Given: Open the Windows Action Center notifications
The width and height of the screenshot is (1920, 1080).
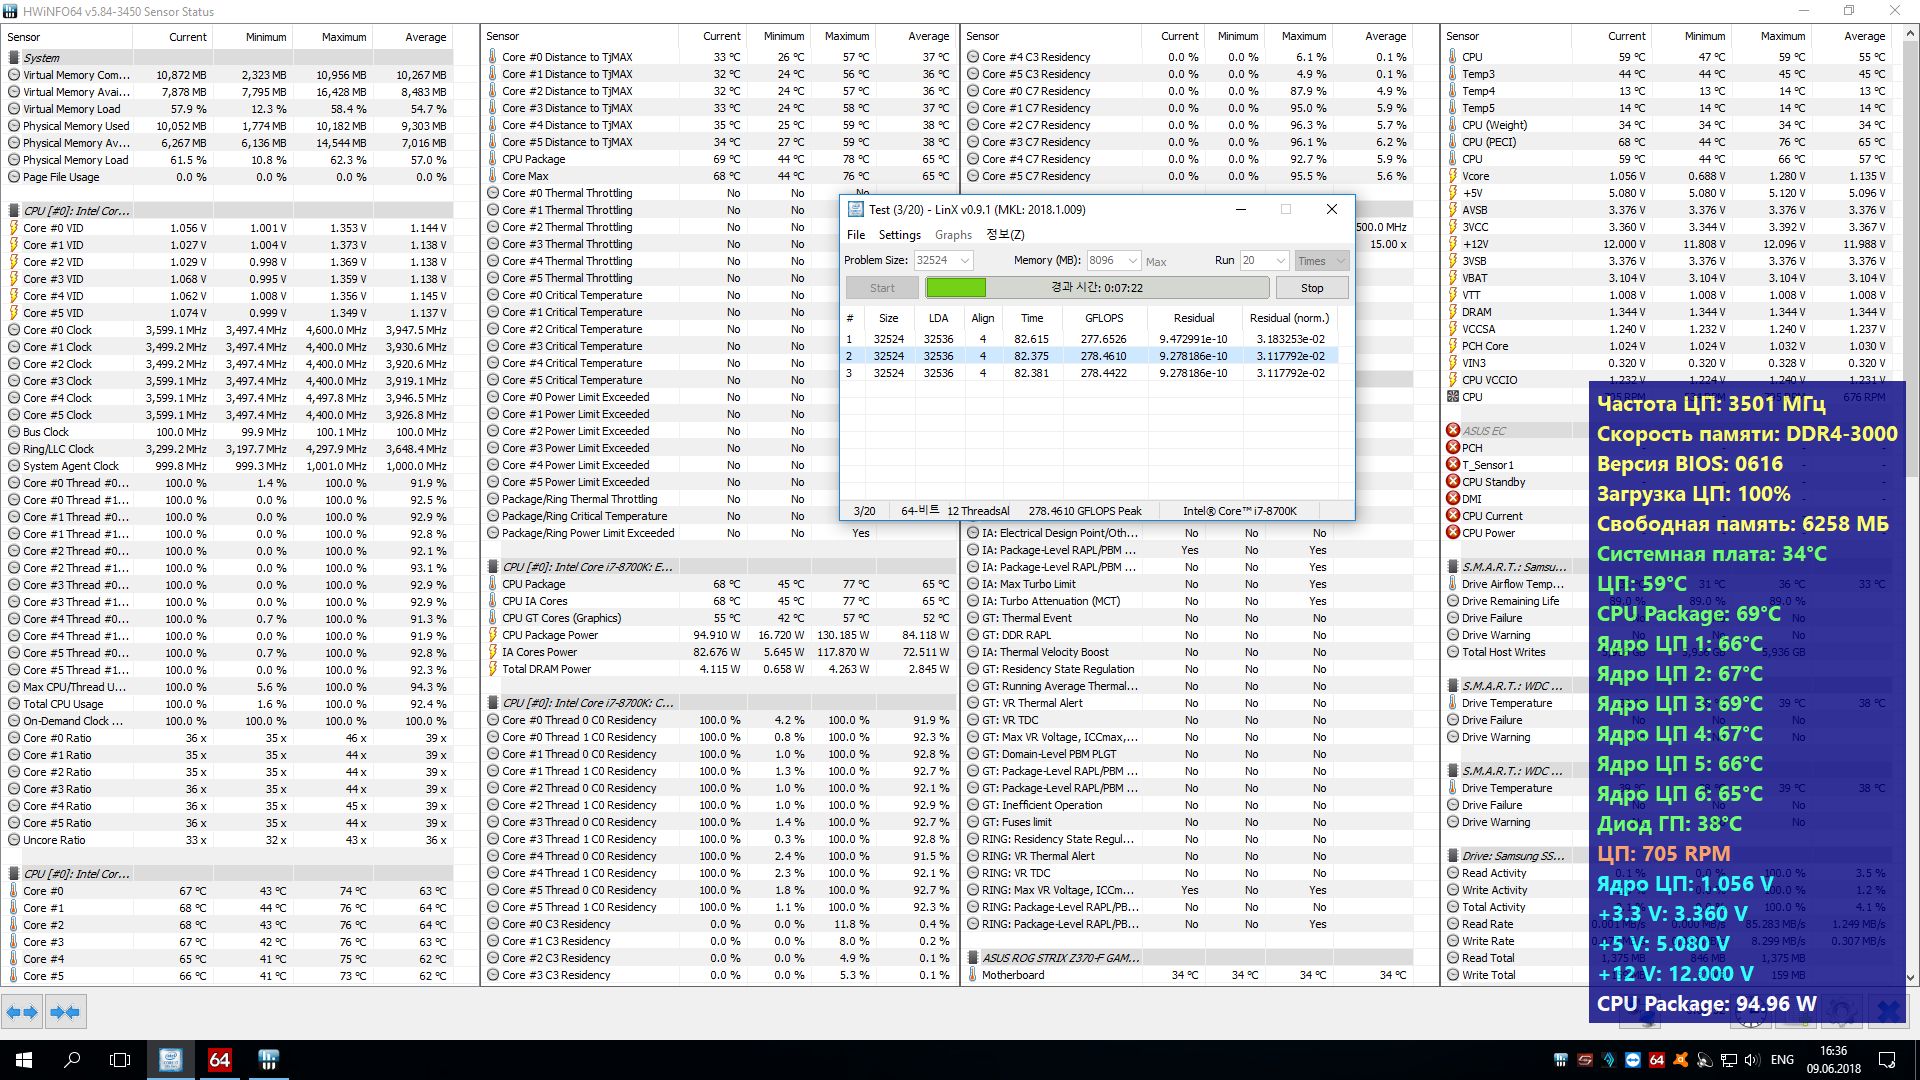Looking at the screenshot, I should pos(1887,1059).
